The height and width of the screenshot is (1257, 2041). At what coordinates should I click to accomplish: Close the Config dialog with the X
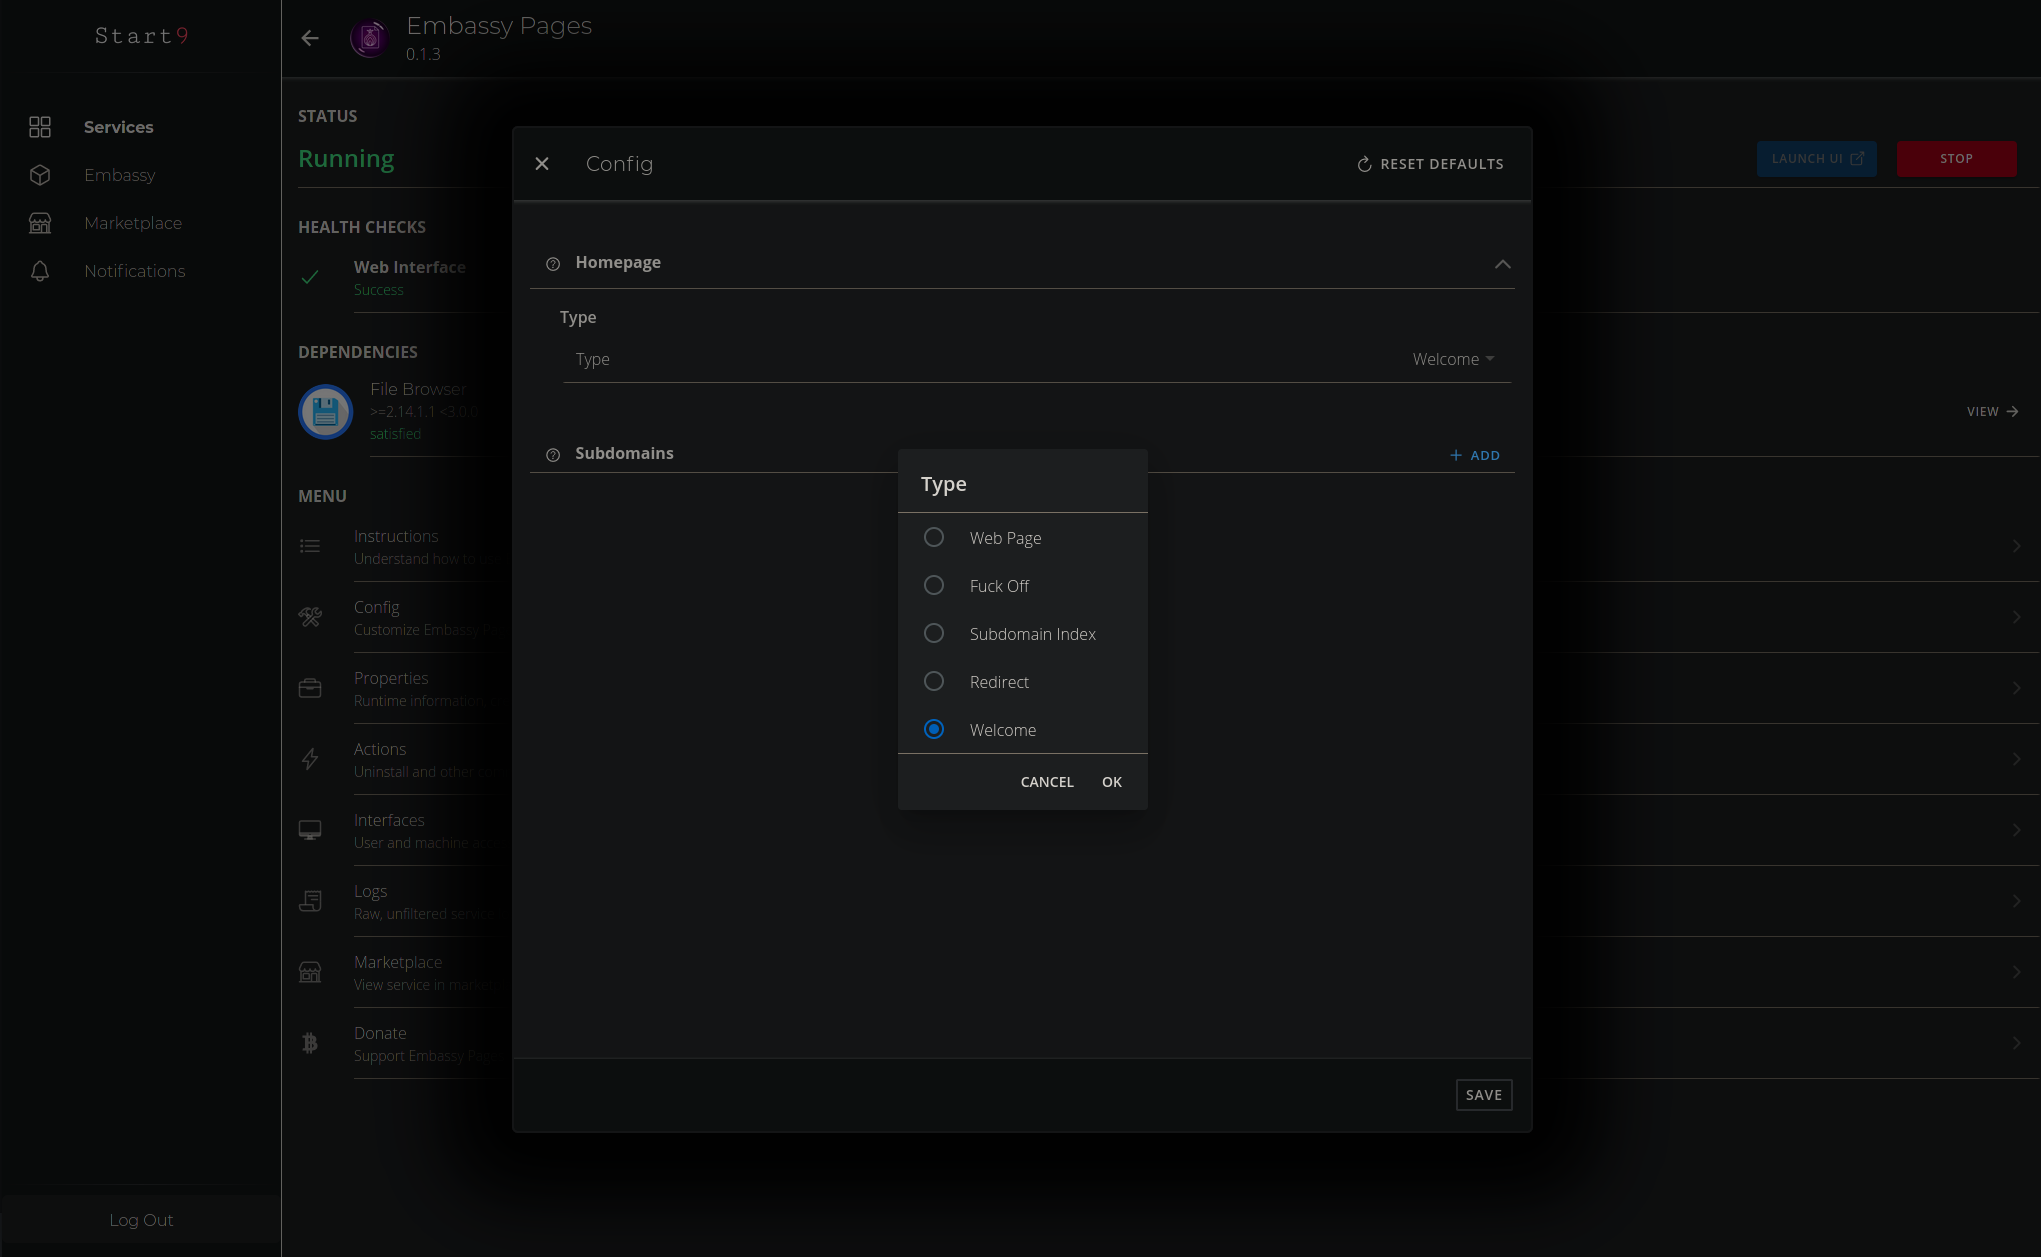point(542,164)
